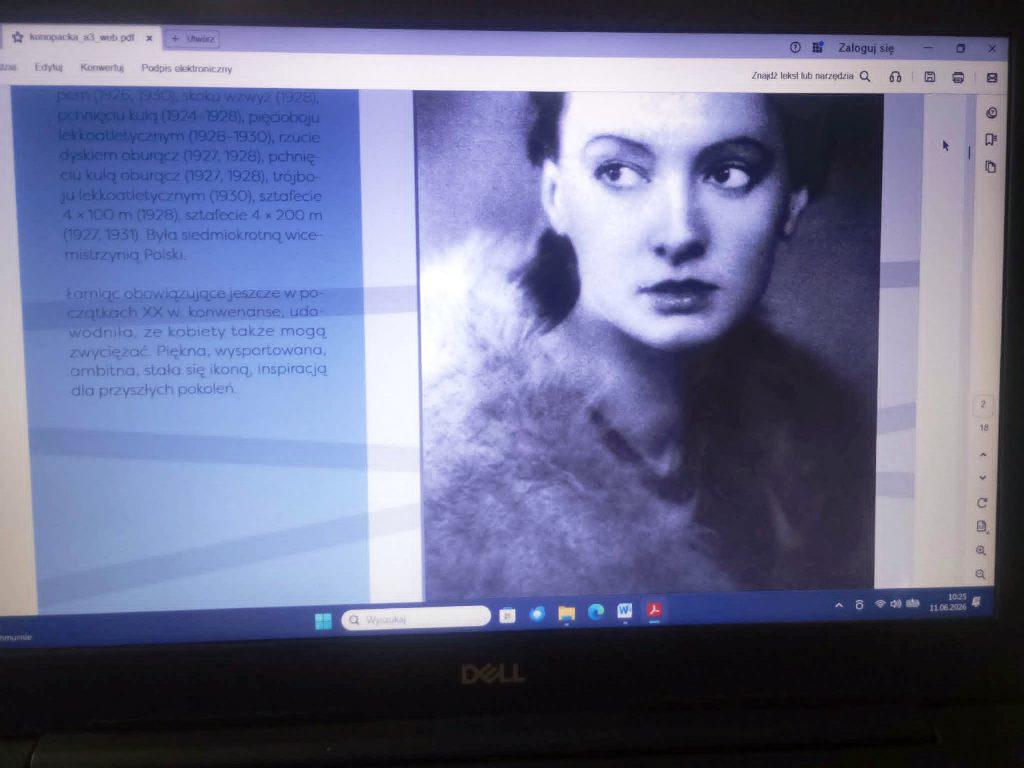The height and width of the screenshot is (768, 1024).
Task: Click the text 'dla przyszłych pokoleń'
Action: click(x=153, y=390)
